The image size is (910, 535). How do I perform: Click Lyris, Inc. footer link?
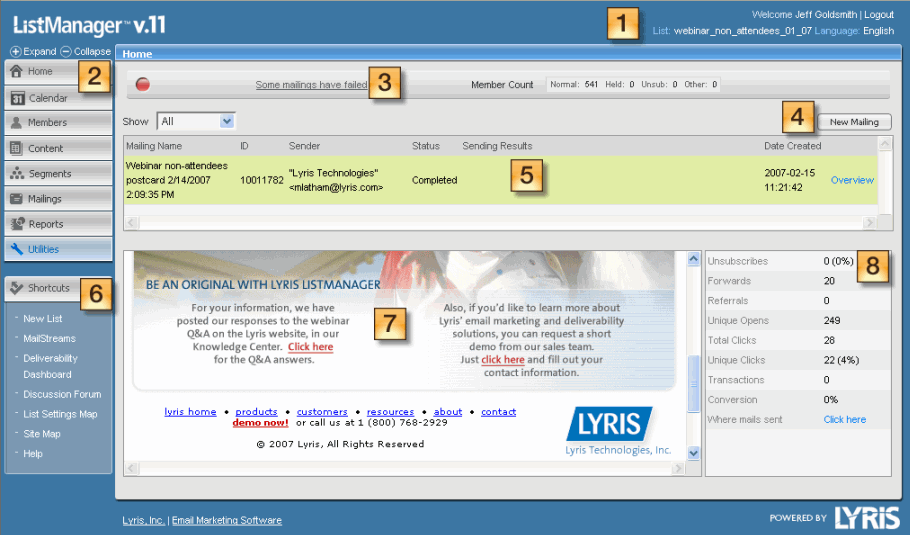coord(143,520)
